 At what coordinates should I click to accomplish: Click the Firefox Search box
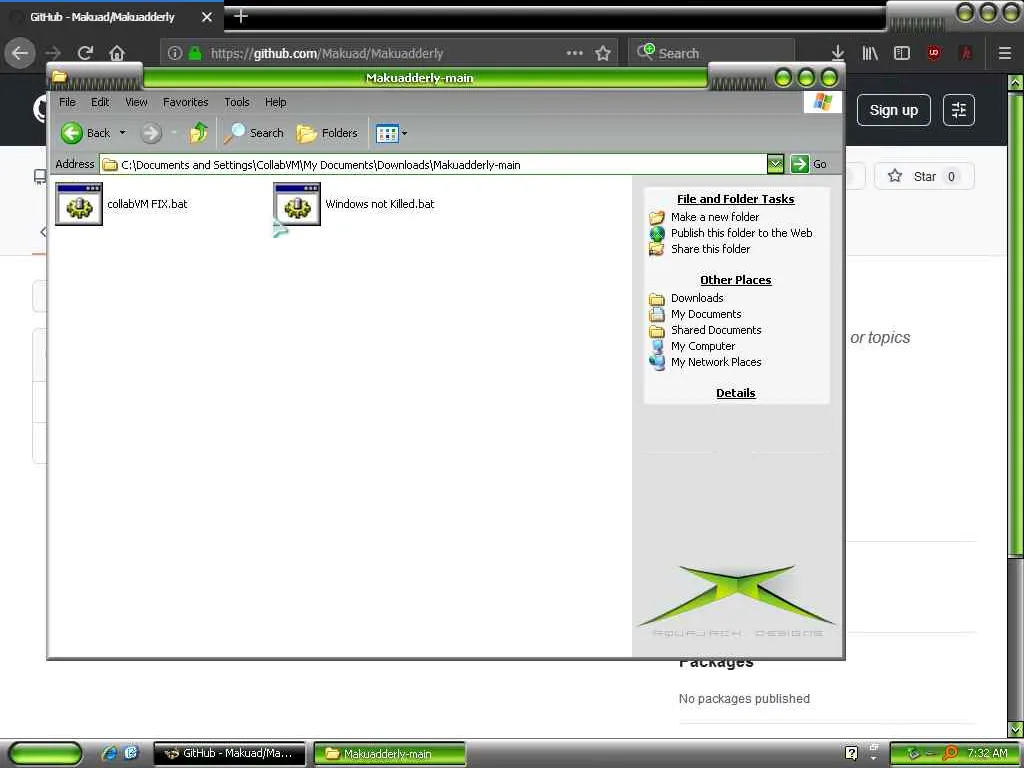(712, 54)
